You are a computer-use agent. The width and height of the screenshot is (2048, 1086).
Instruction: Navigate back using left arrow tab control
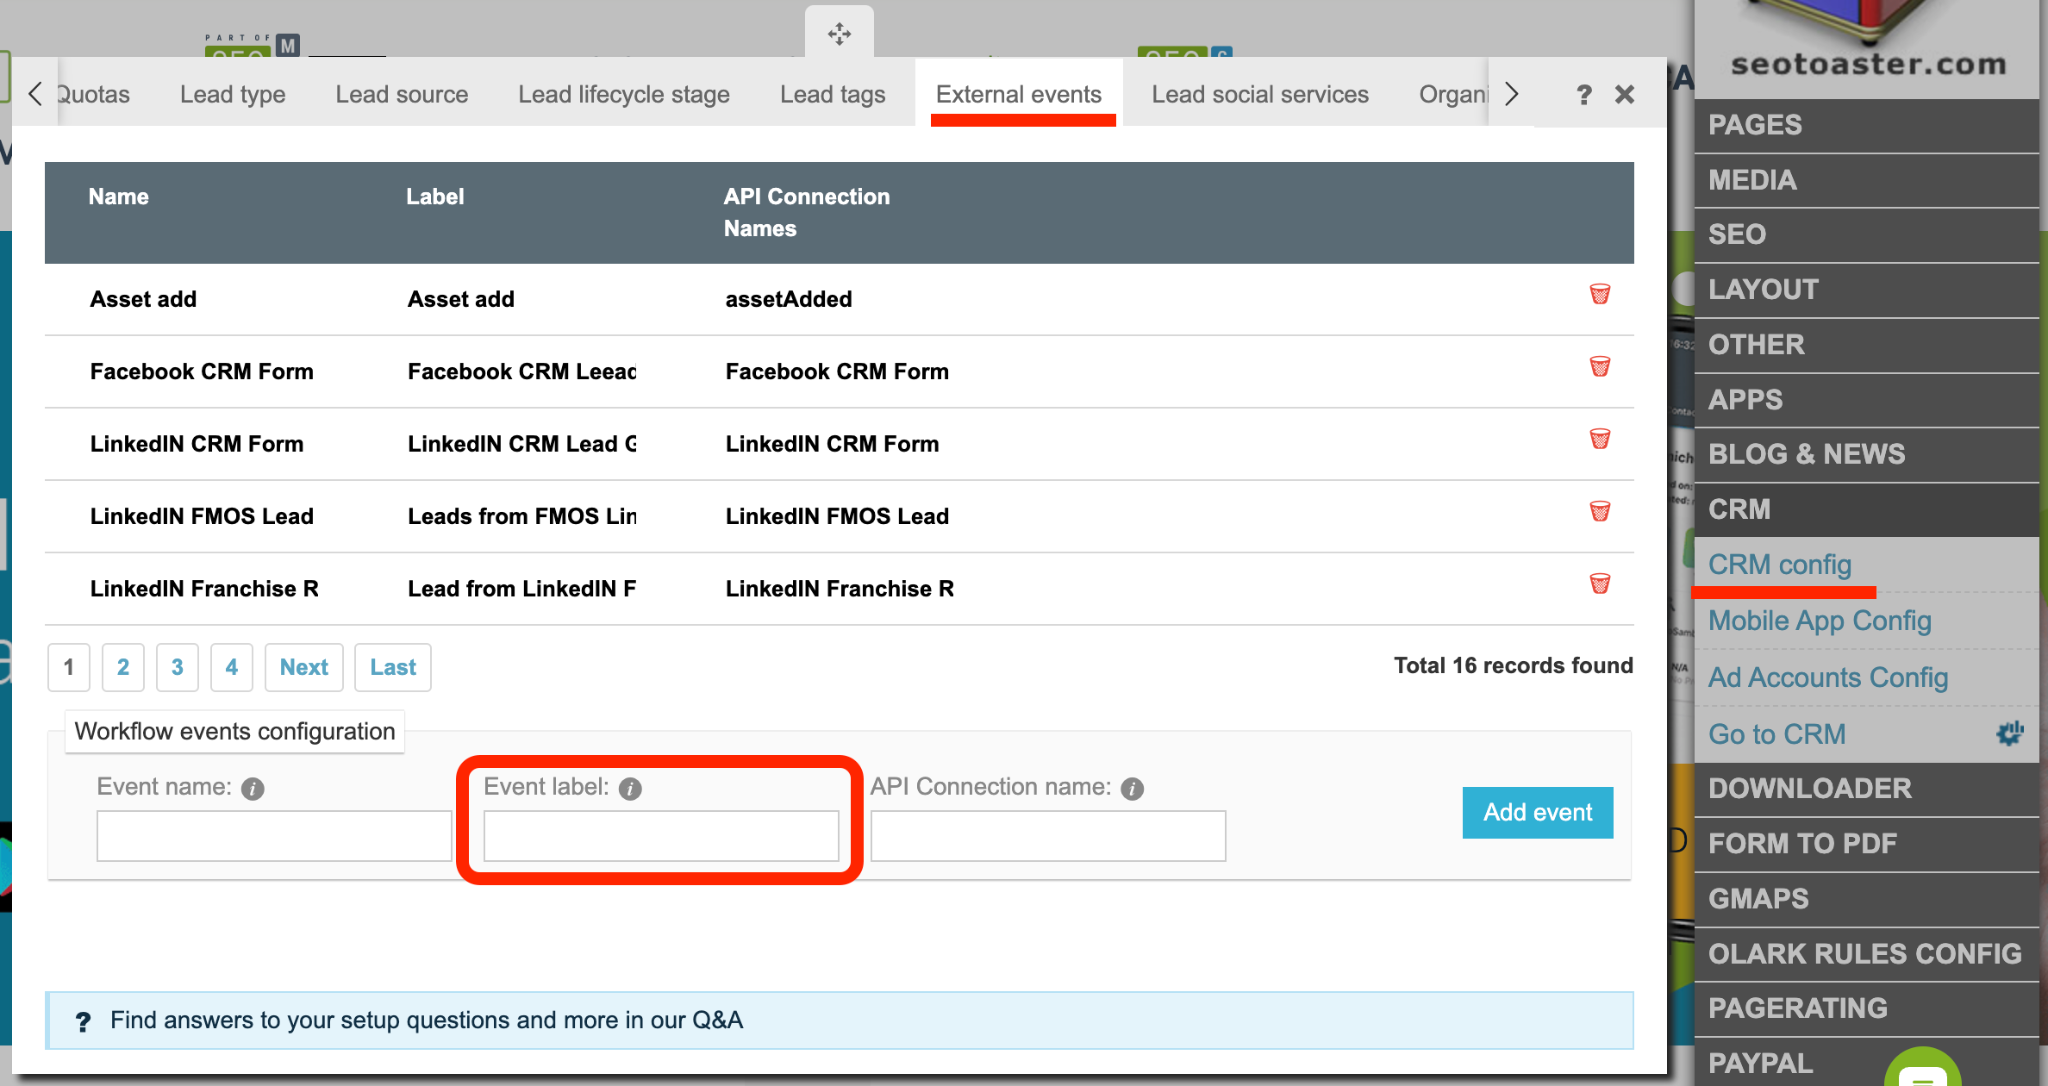[37, 93]
